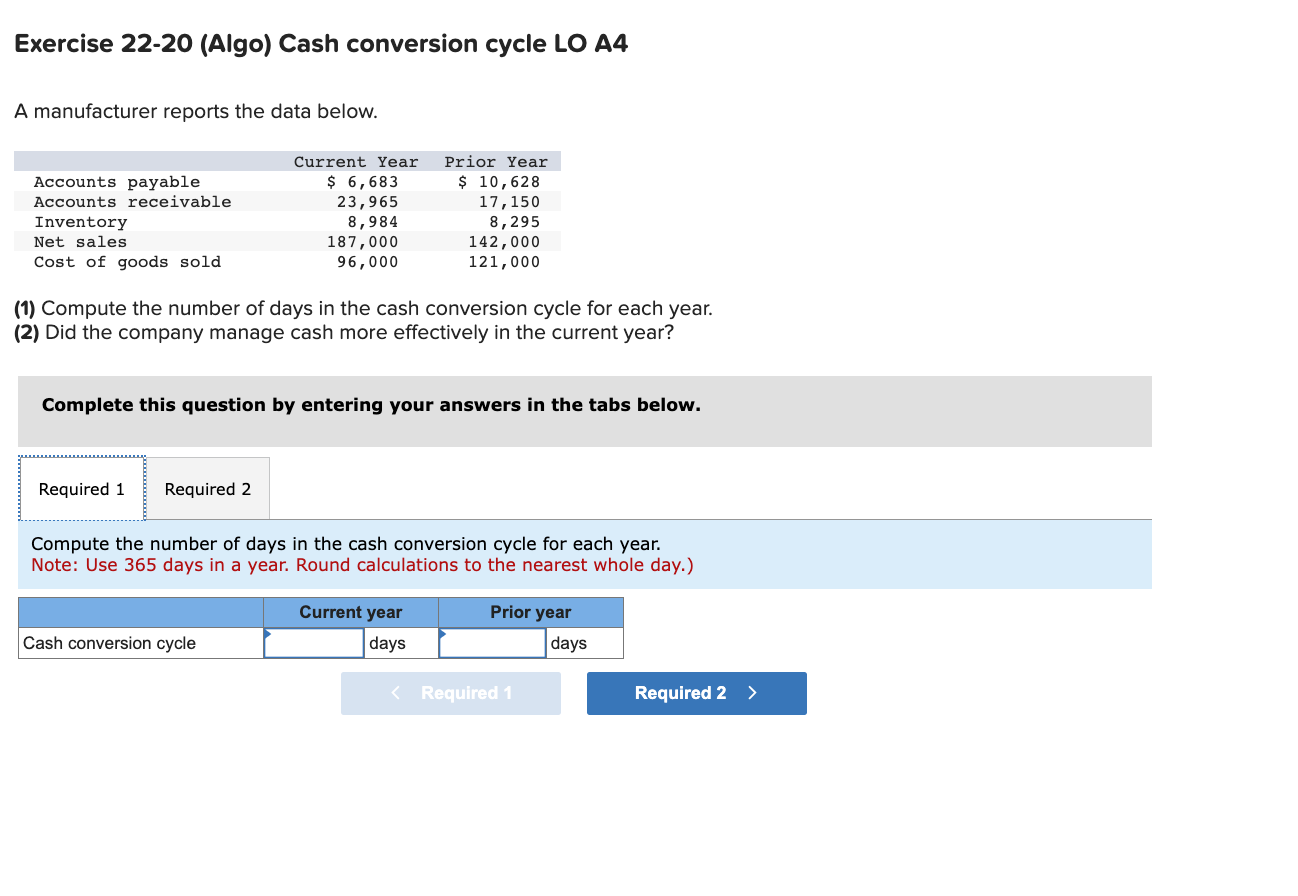Switch to the Required 2 tab
Image resolution: width=1298 pixels, height=896 pixels.
[x=207, y=488]
